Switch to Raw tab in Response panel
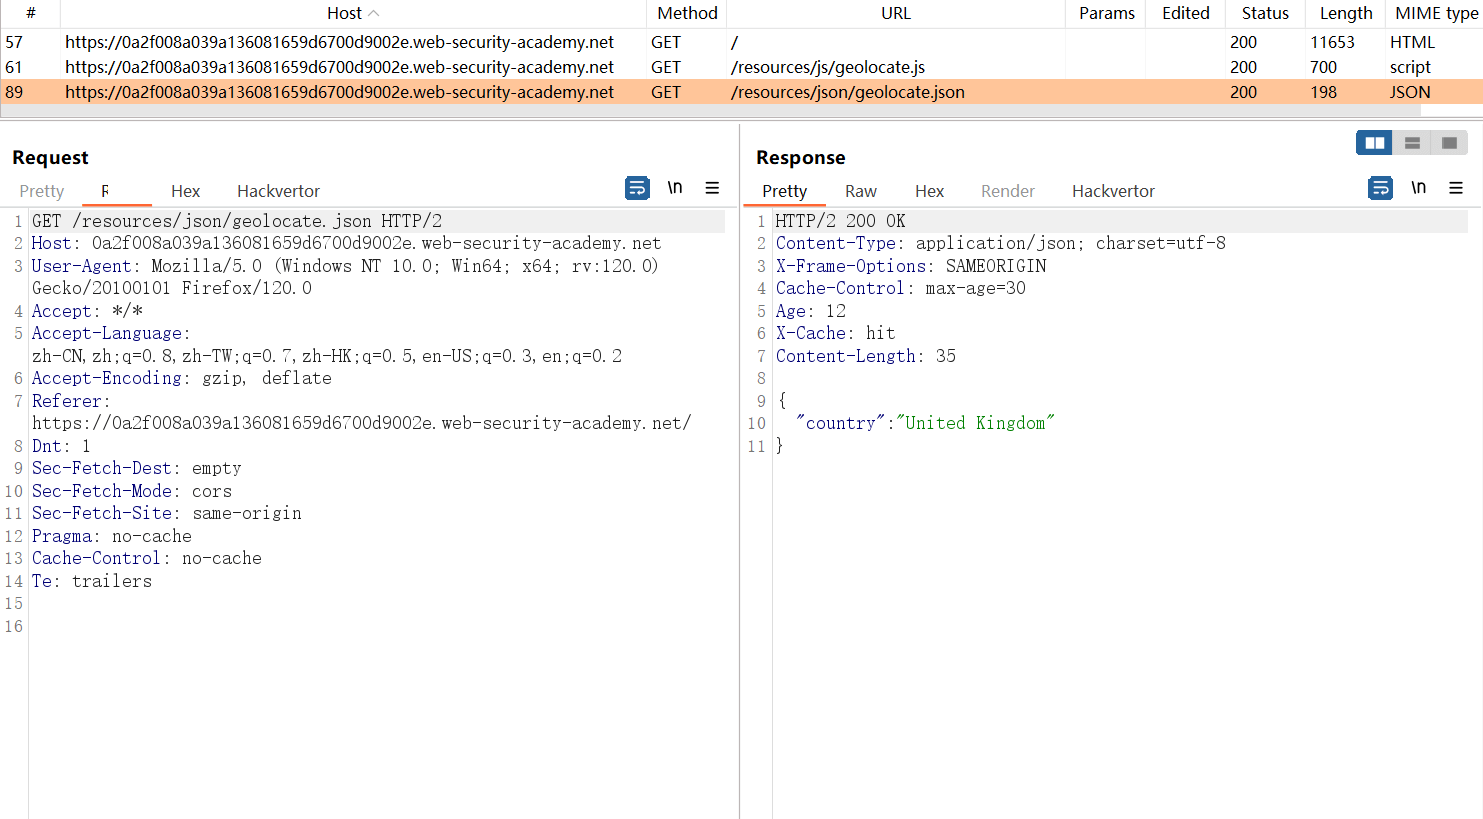 [x=860, y=191]
